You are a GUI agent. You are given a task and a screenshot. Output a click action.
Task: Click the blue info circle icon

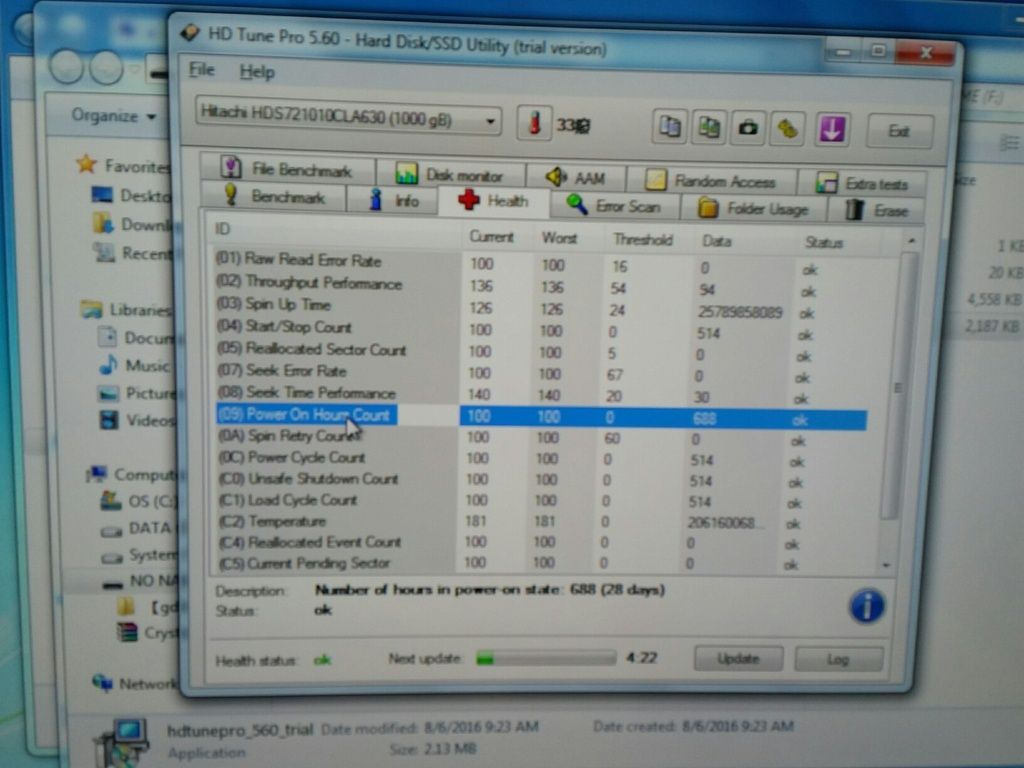coord(866,605)
